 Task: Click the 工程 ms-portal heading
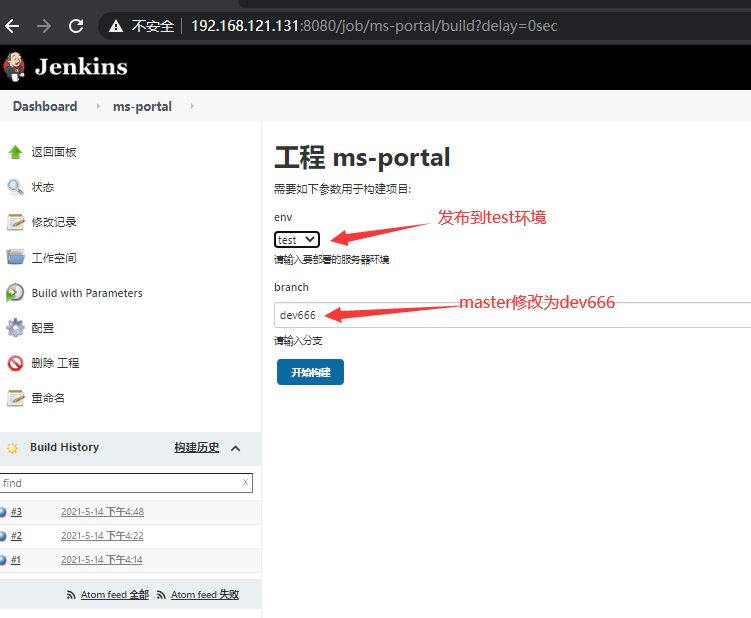(x=362, y=158)
